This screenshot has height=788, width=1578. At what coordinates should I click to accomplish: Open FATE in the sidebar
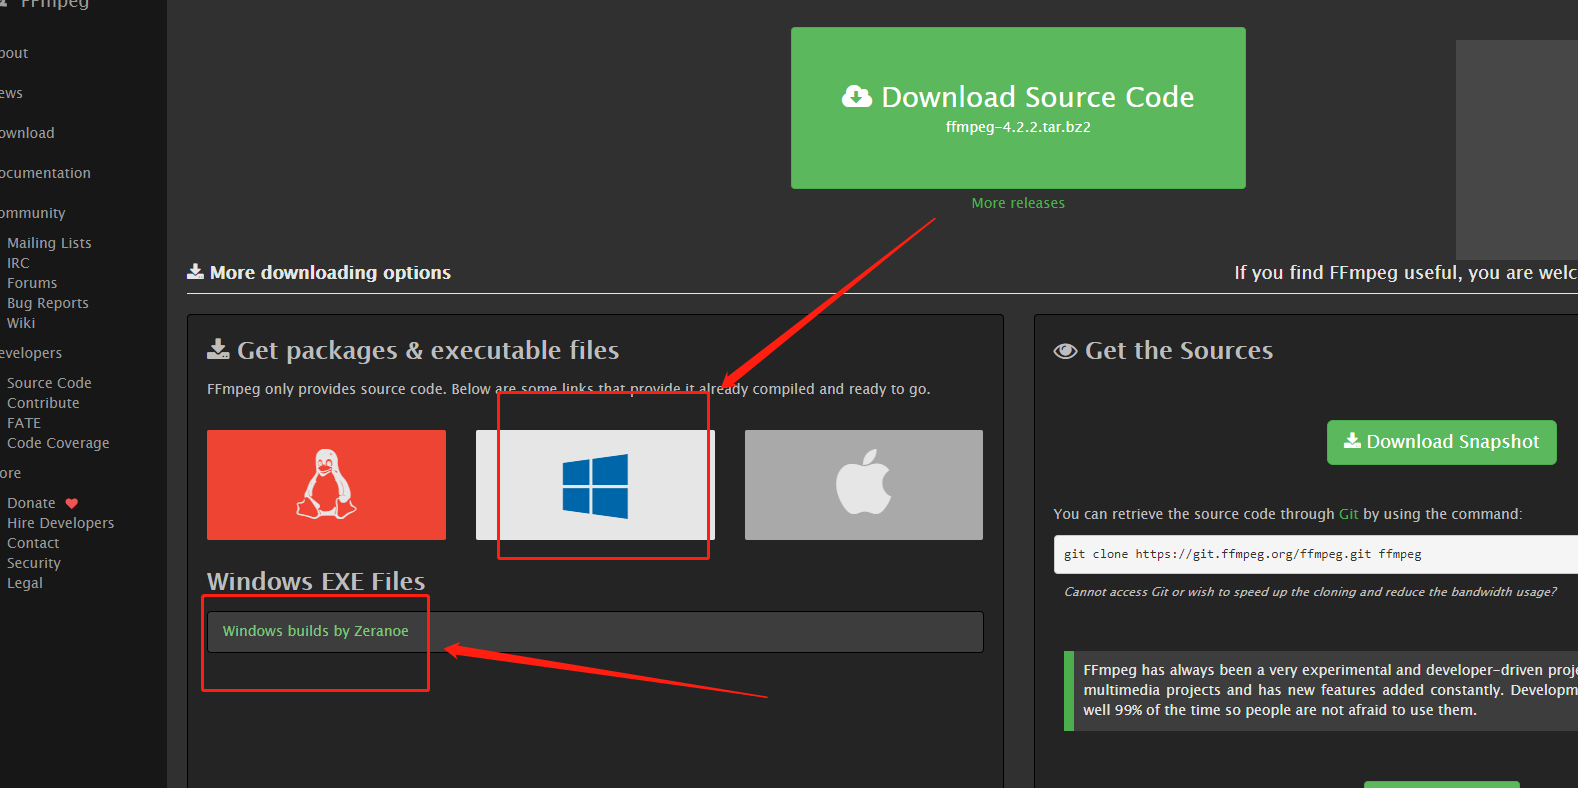[24, 423]
